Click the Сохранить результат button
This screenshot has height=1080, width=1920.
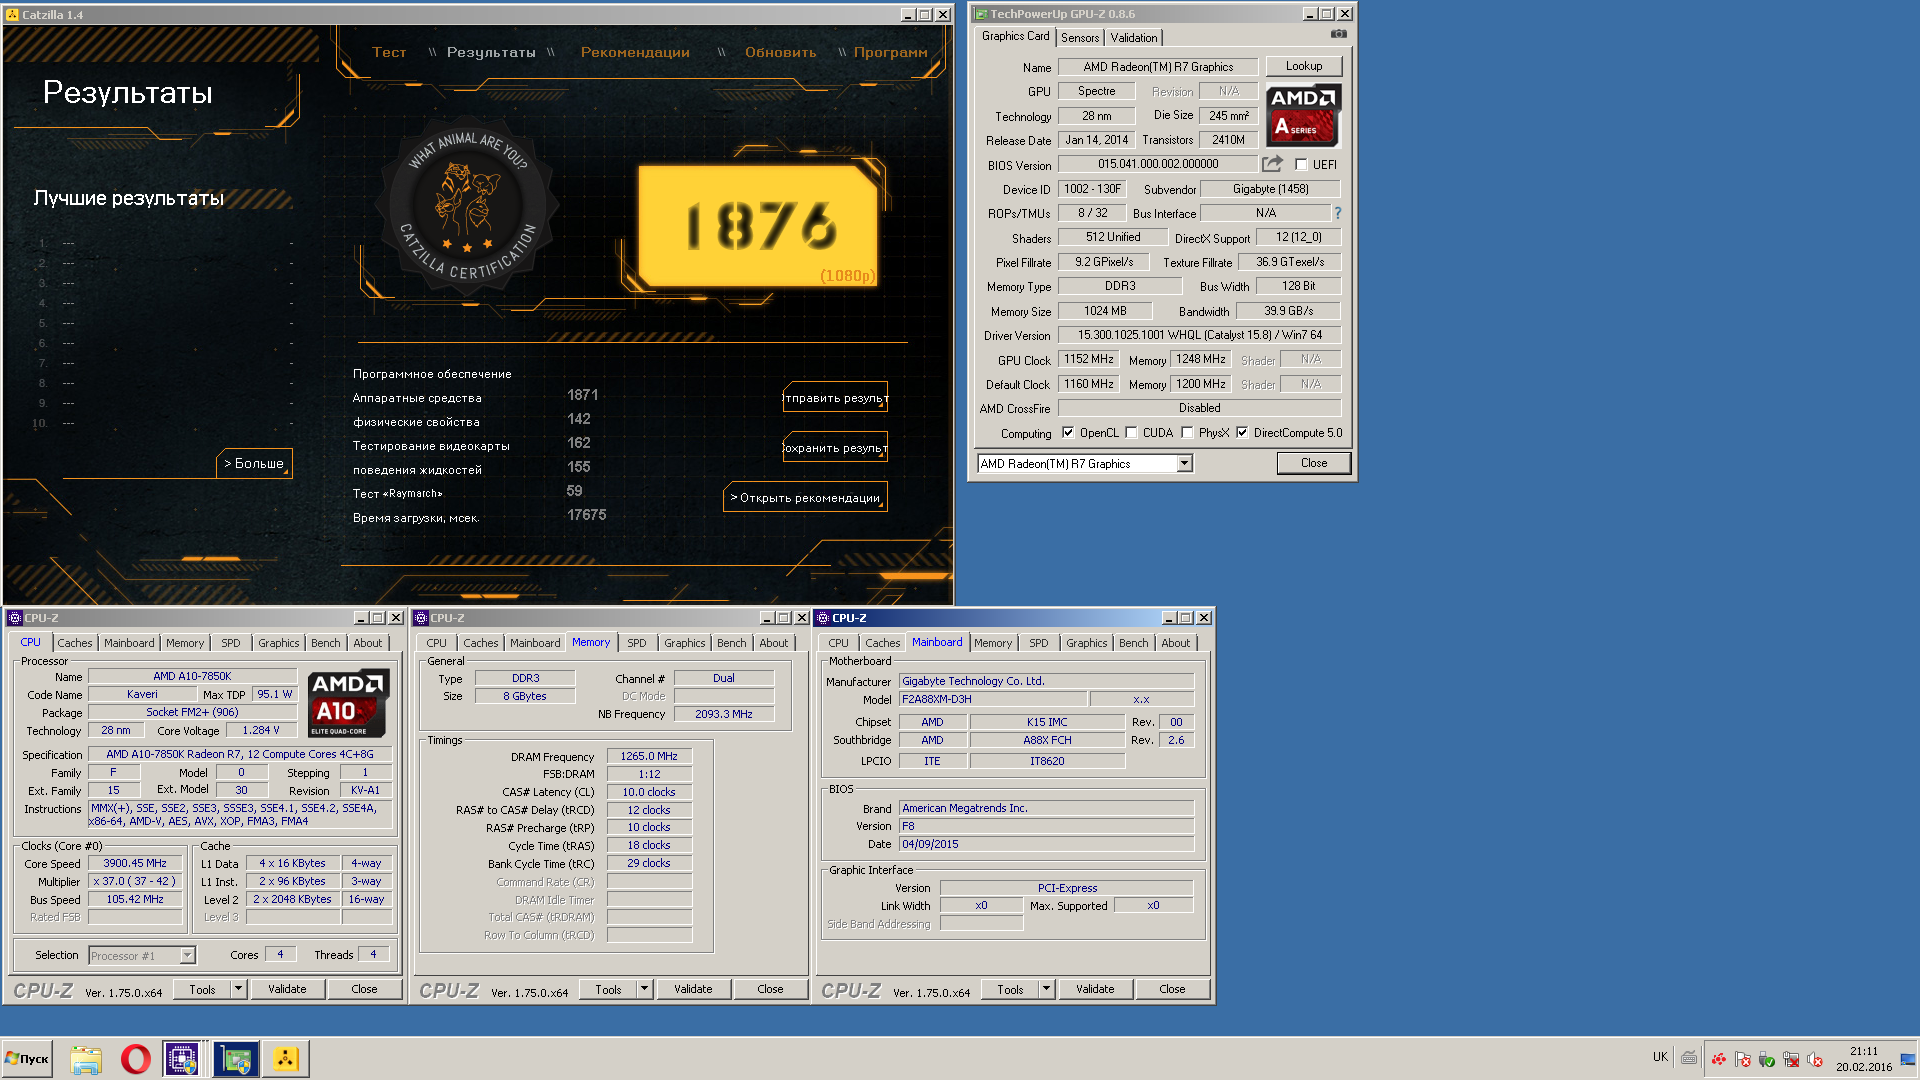pos(835,447)
